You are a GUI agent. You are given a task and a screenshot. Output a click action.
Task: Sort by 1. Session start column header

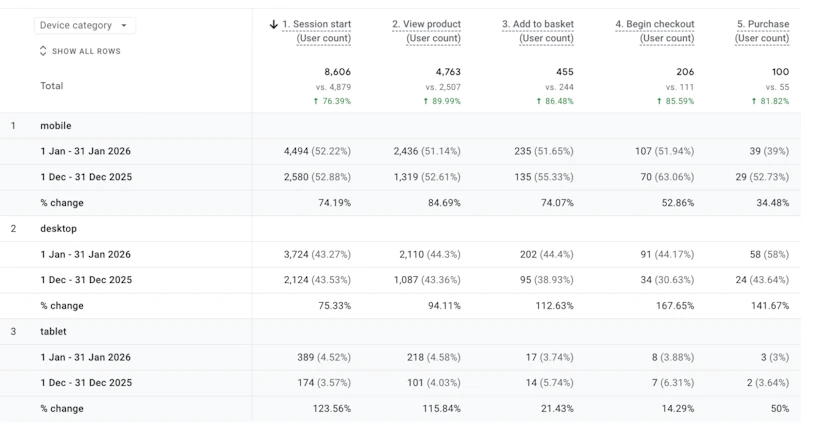(317, 31)
